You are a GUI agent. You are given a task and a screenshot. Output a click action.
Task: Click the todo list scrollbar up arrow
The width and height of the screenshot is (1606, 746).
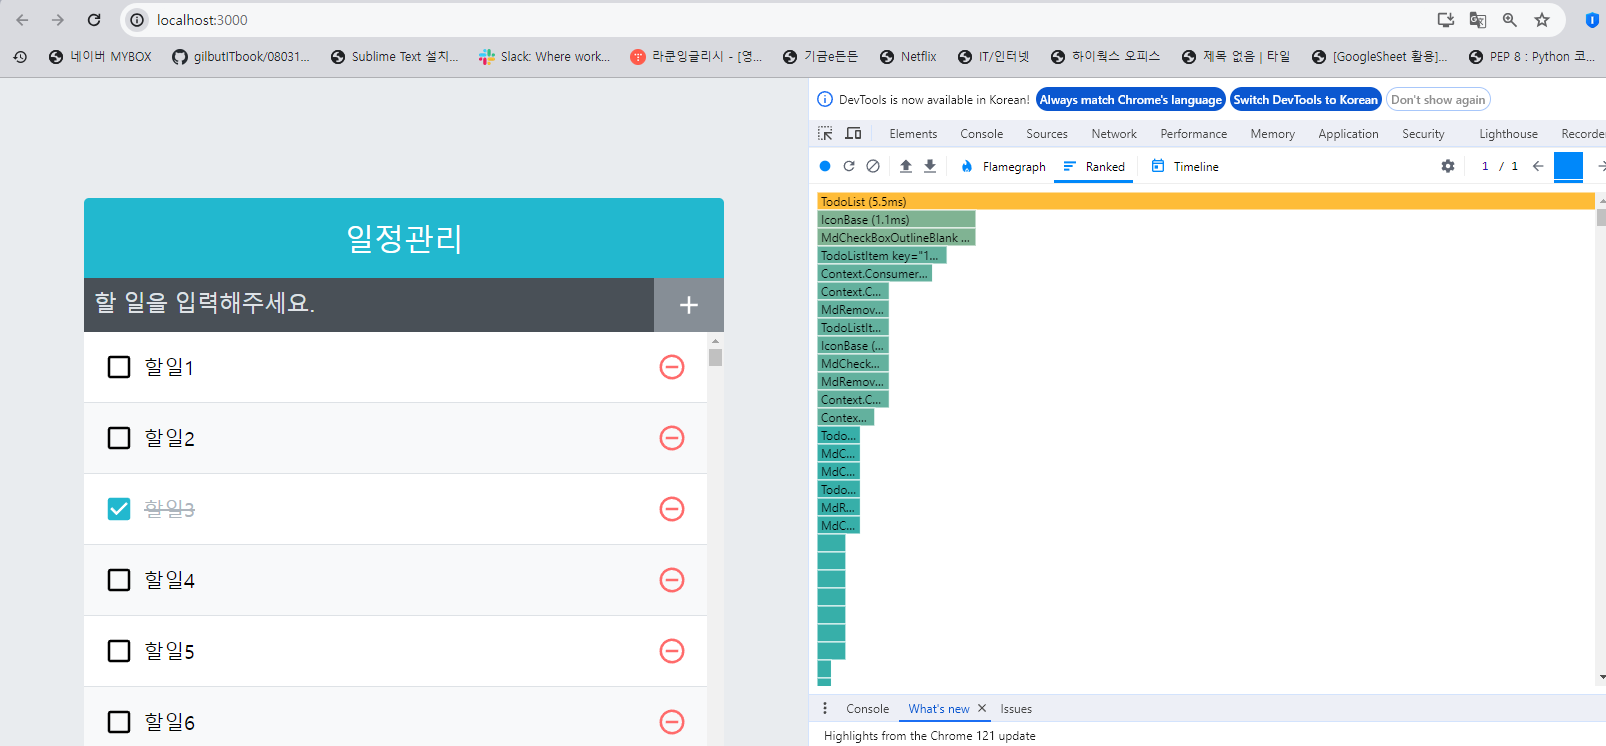pos(715,340)
